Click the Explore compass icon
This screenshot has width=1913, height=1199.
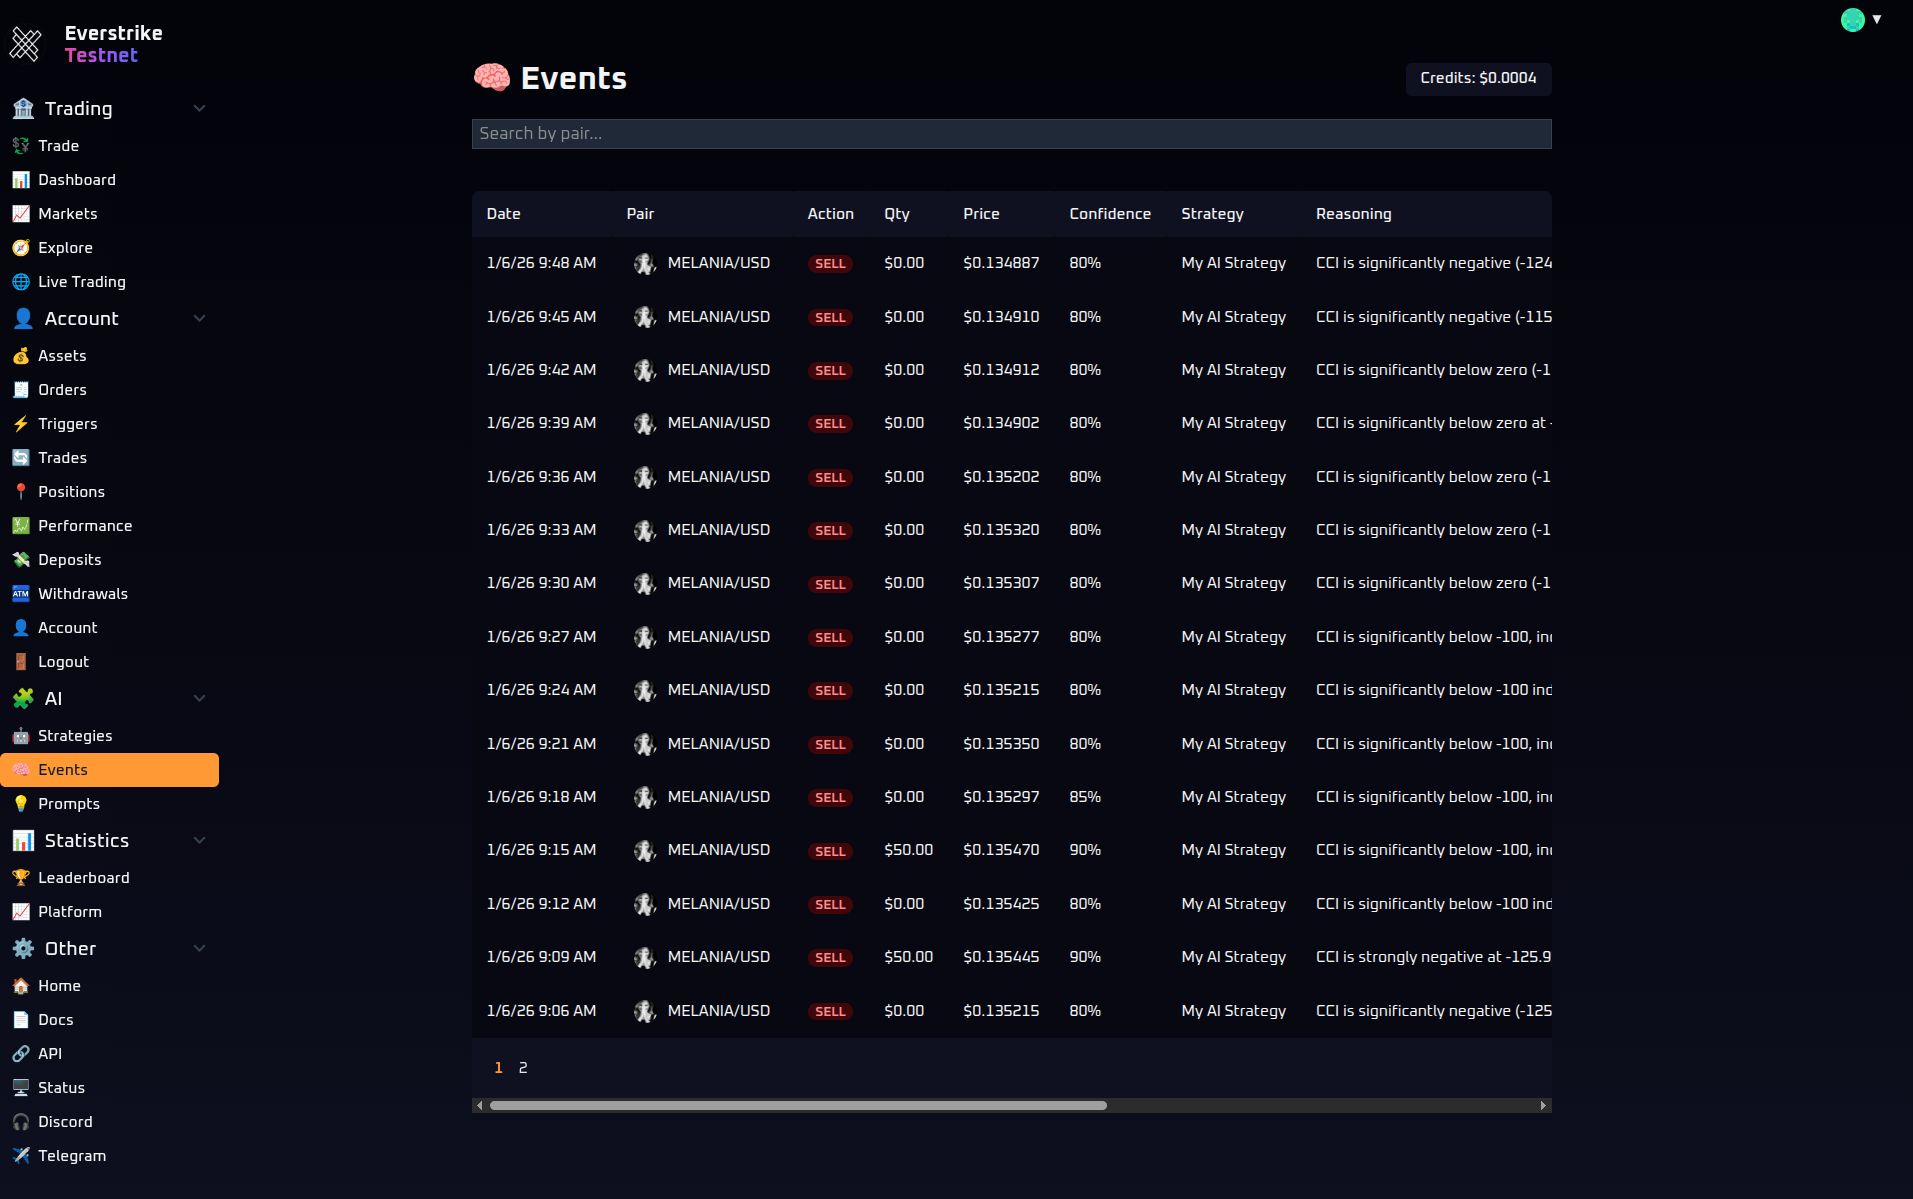coord(21,248)
